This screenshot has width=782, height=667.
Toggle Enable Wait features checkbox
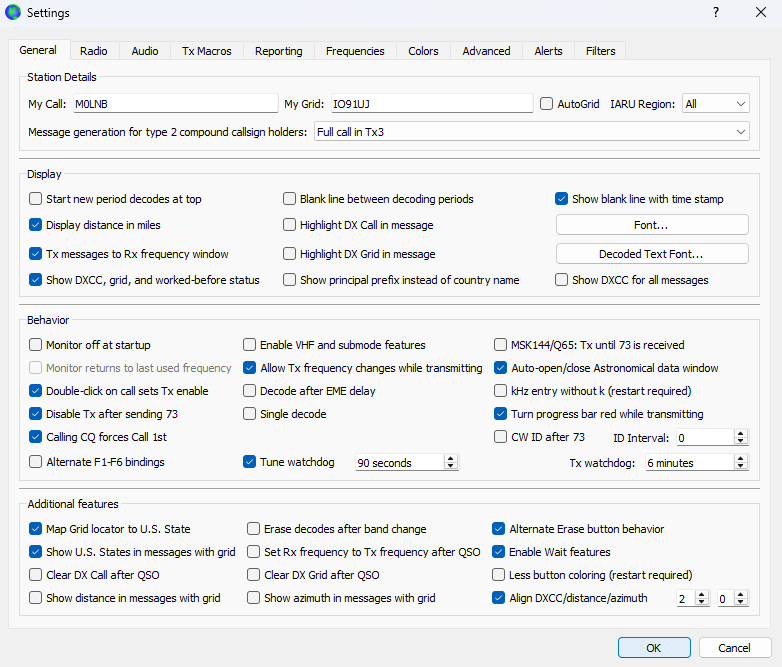click(500, 552)
